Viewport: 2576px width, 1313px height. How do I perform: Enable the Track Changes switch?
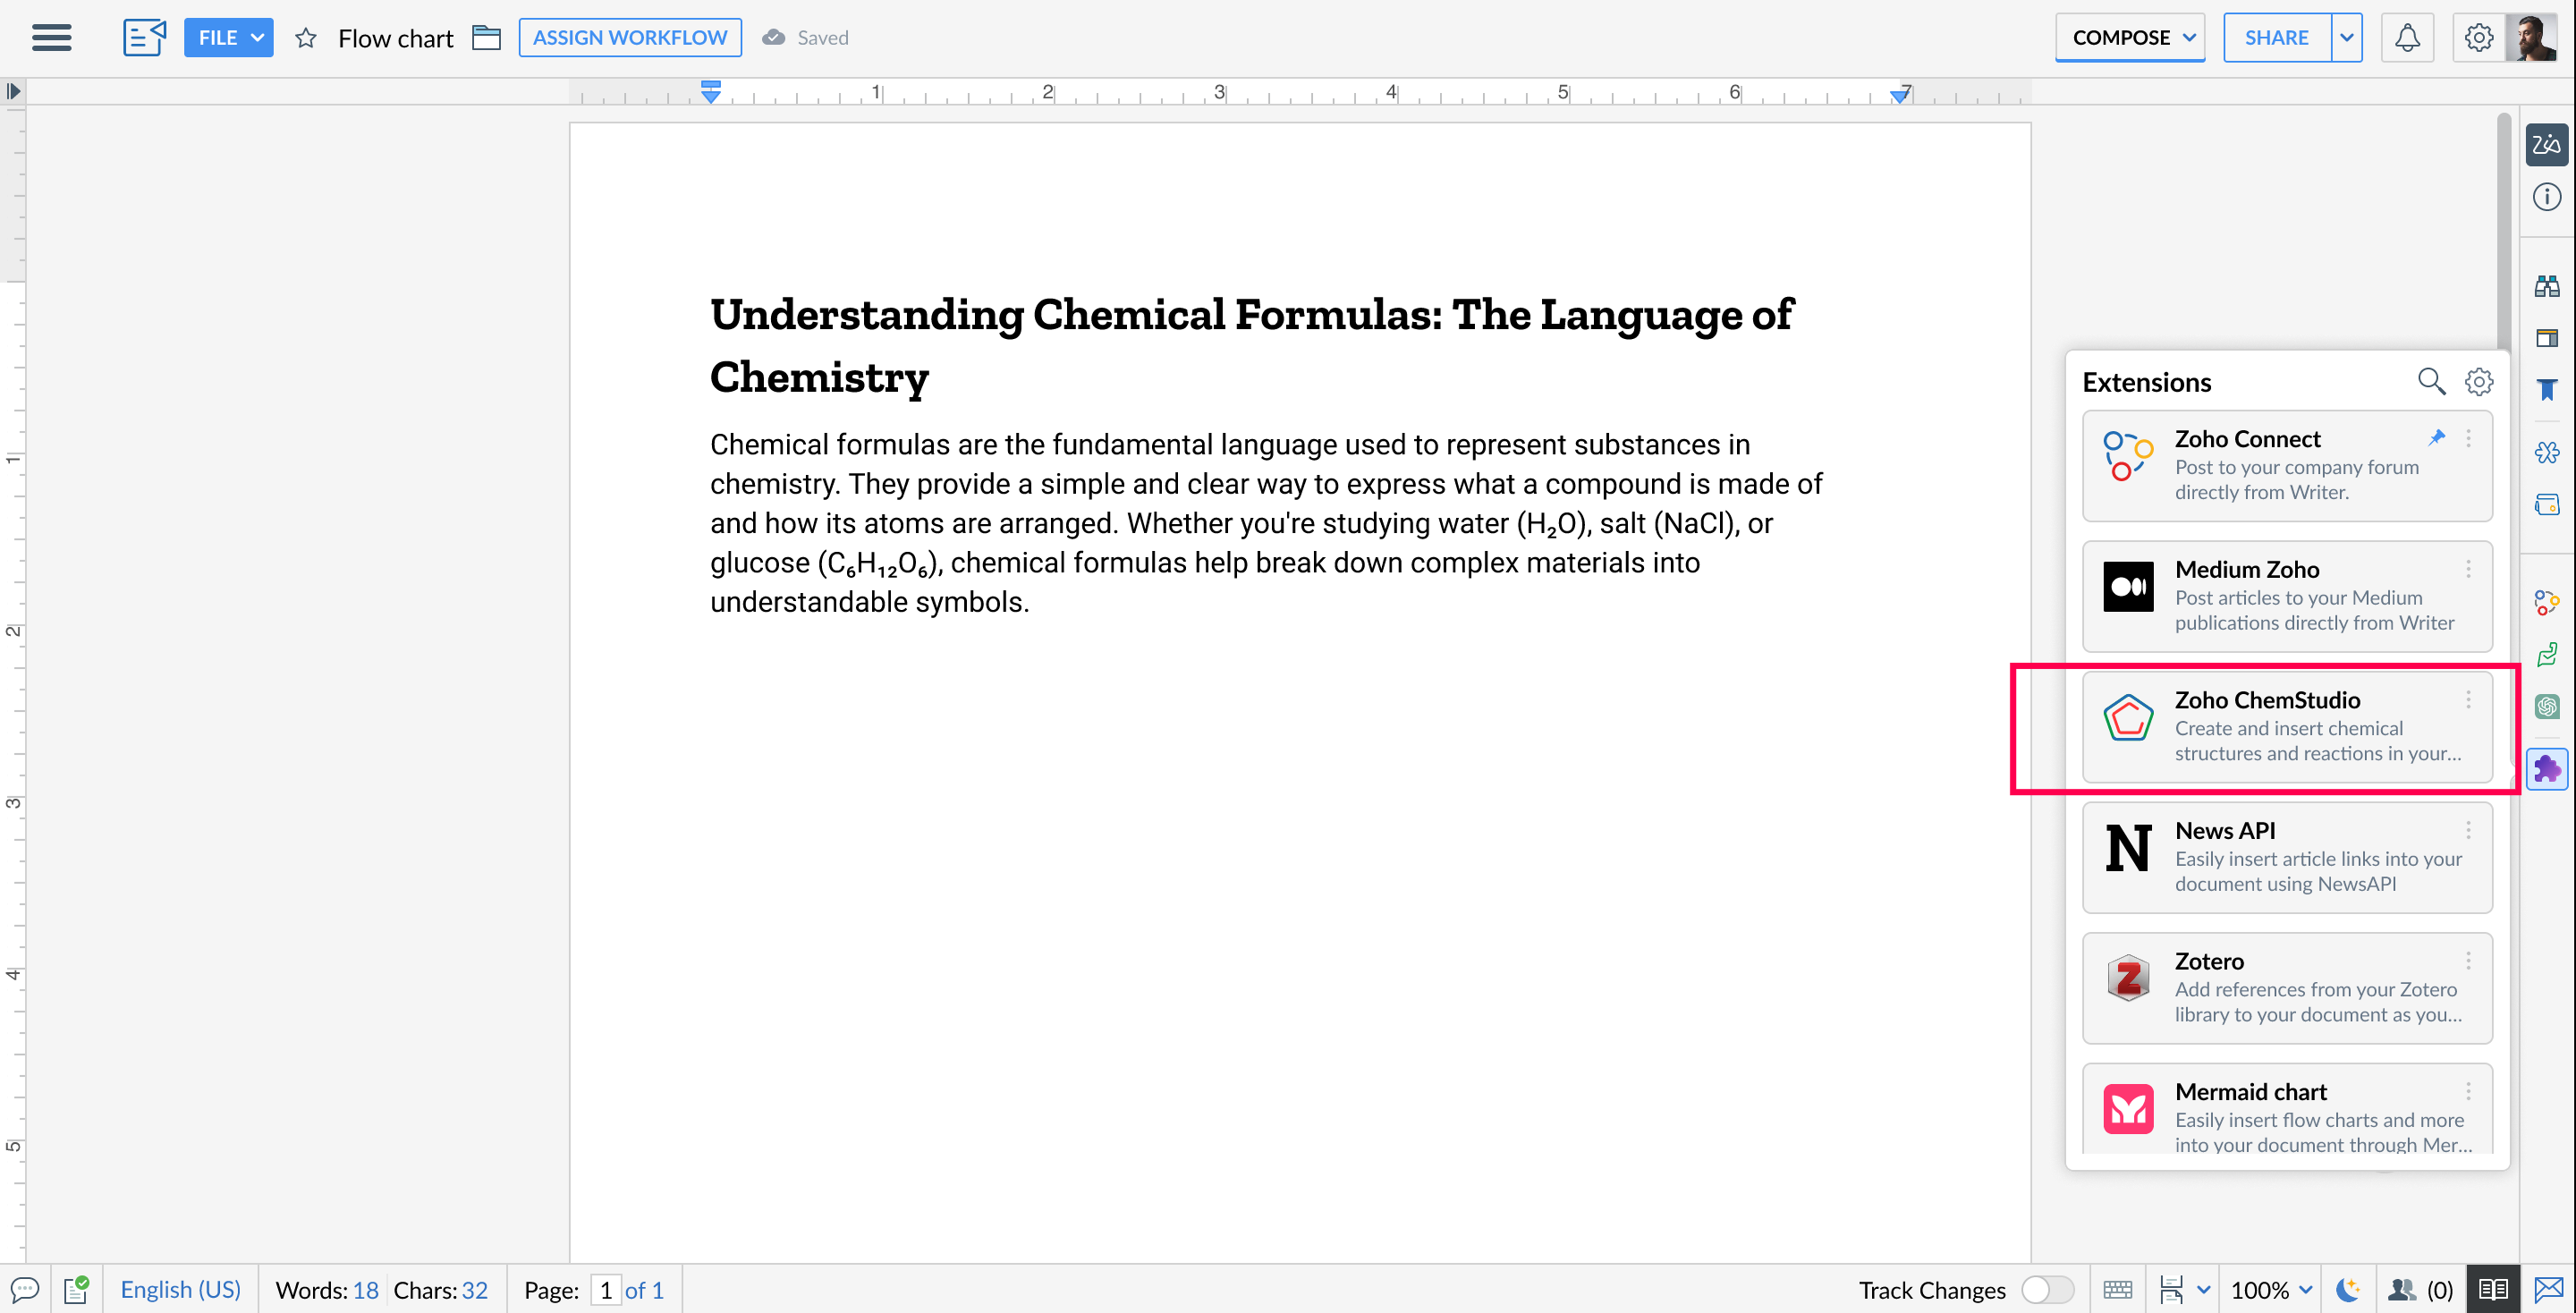(x=2046, y=1289)
